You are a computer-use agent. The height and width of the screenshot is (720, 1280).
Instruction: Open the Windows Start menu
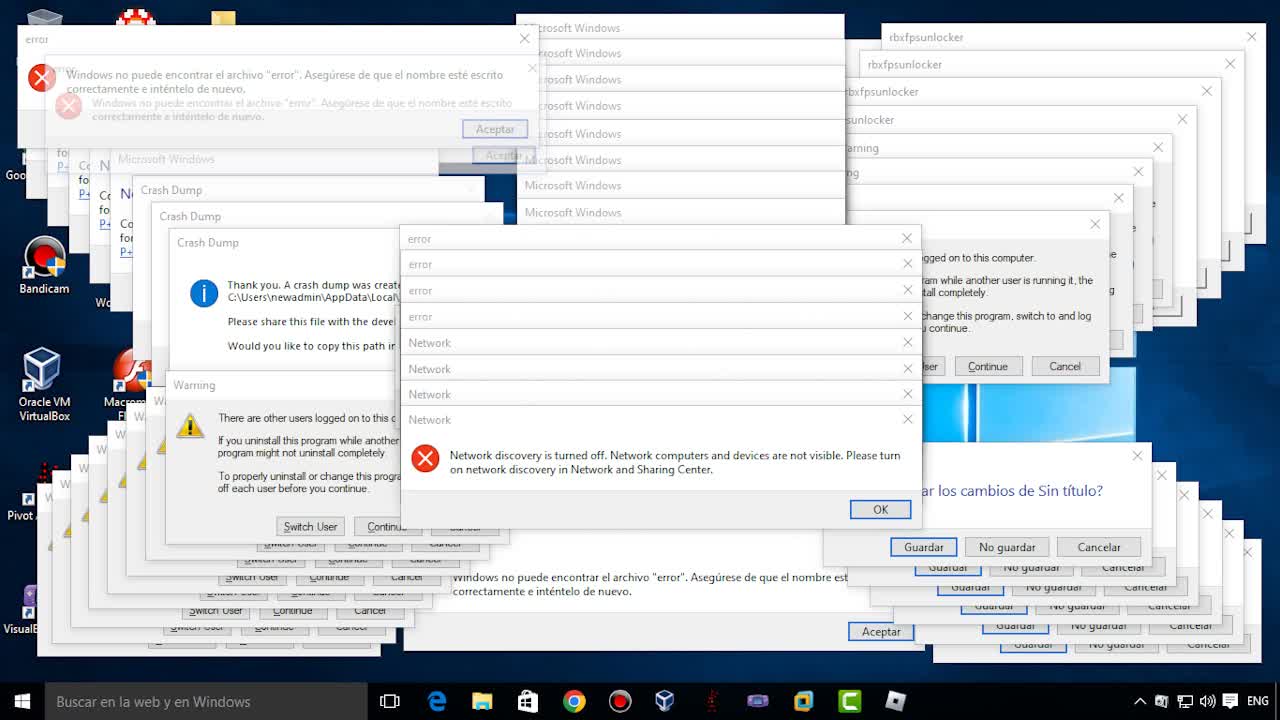(x=22, y=701)
